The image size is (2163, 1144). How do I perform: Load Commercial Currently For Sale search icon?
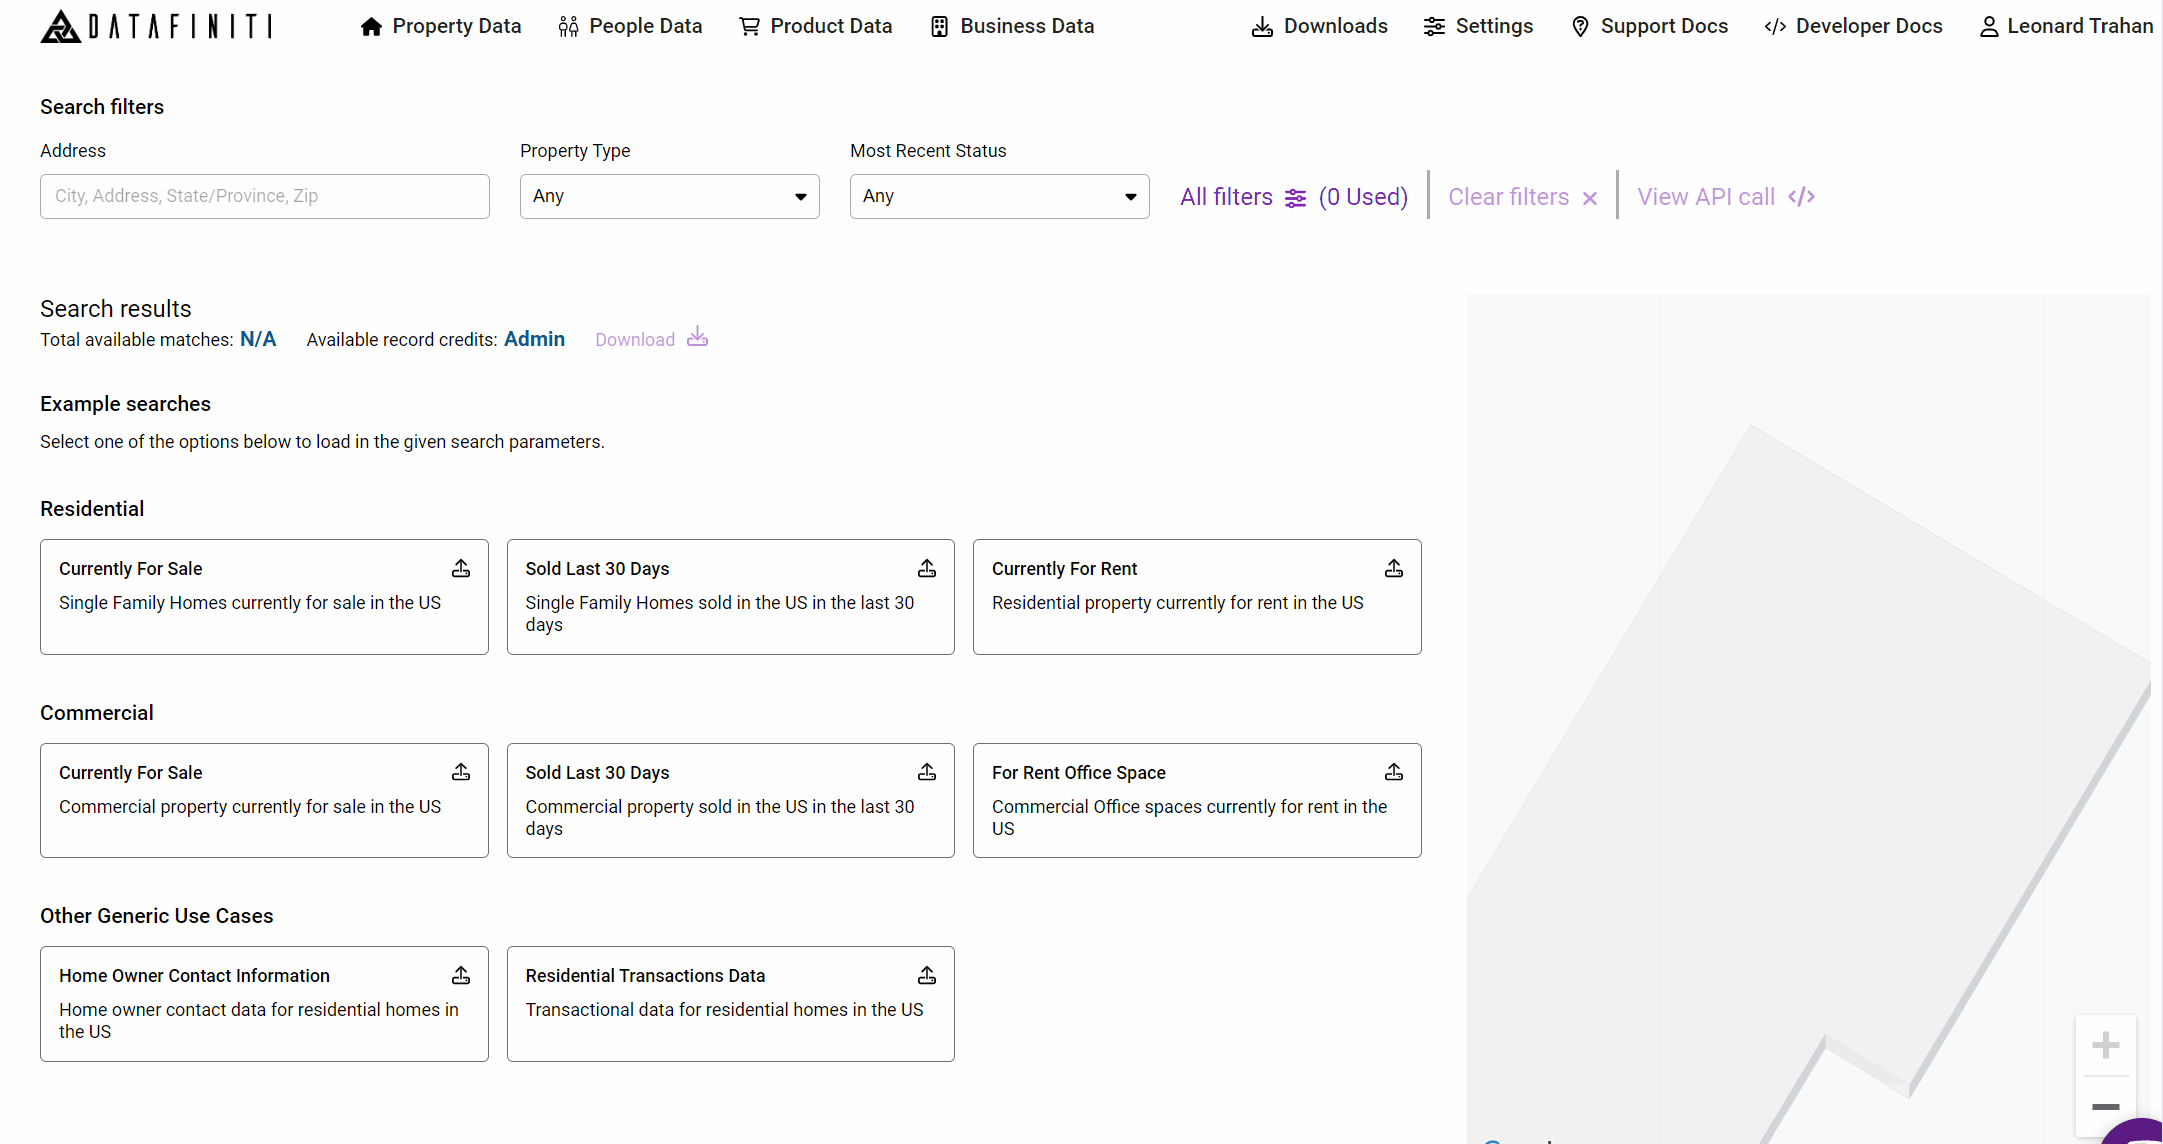pos(461,772)
